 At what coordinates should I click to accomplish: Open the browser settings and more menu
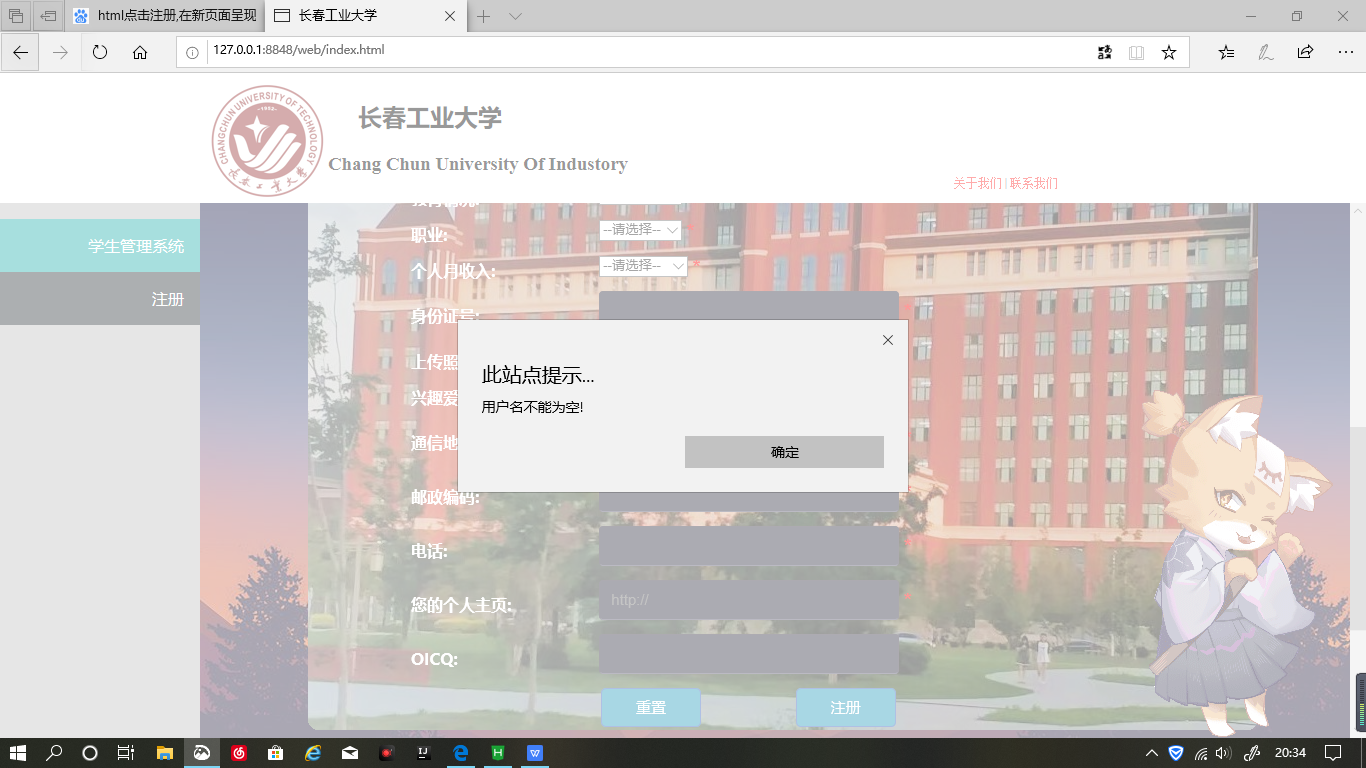click(x=1344, y=52)
